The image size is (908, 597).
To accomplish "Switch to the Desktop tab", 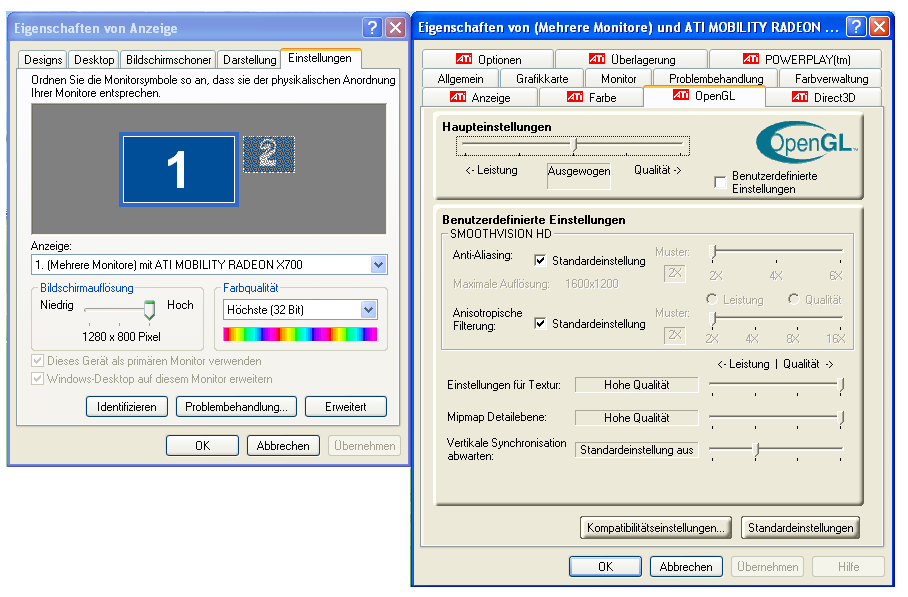I will click(x=94, y=60).
